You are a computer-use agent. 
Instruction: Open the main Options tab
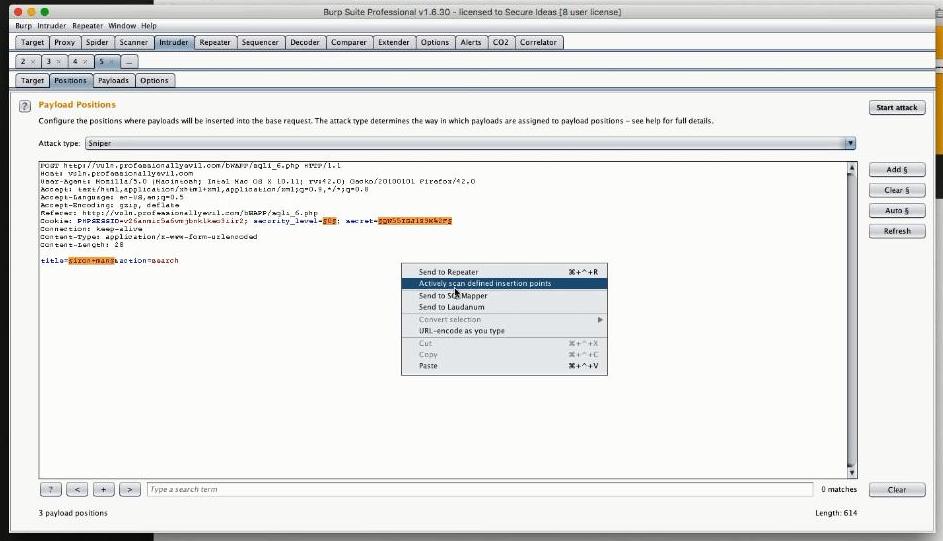point(435,42)
